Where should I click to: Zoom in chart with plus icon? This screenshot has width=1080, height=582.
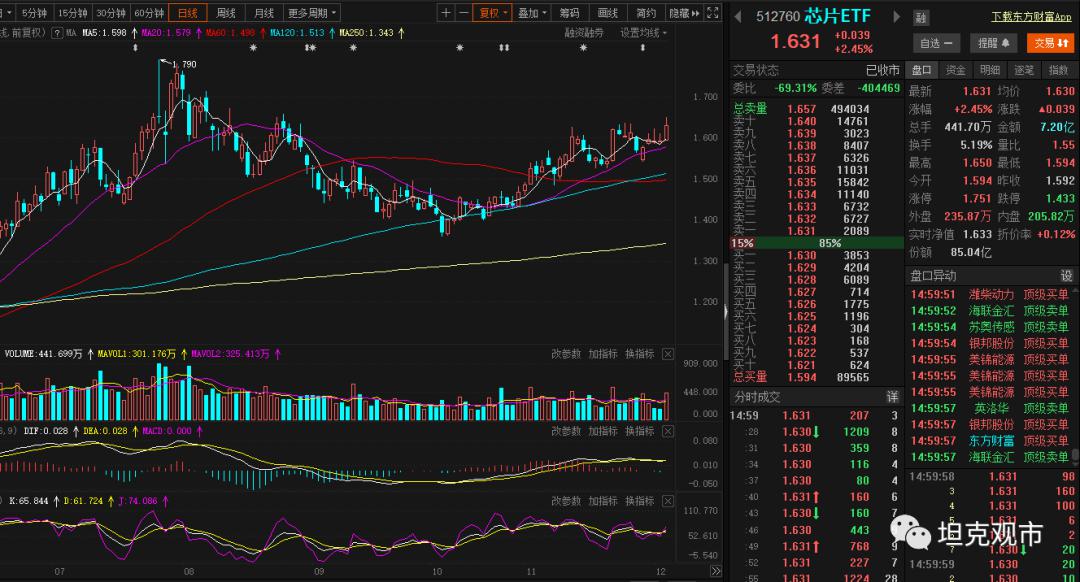[x=446, y=12]
